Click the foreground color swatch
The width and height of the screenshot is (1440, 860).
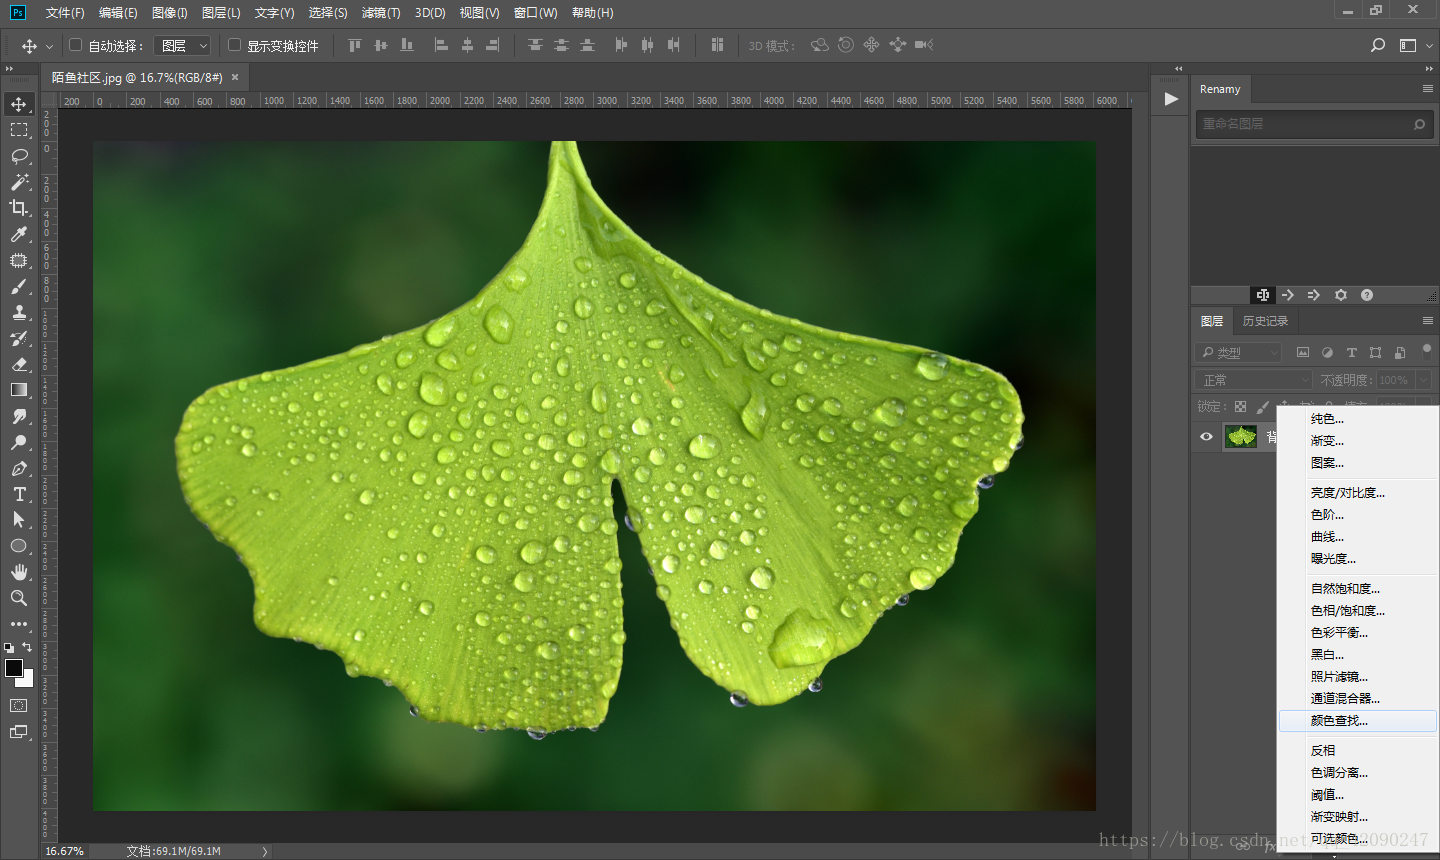point(14,668)
